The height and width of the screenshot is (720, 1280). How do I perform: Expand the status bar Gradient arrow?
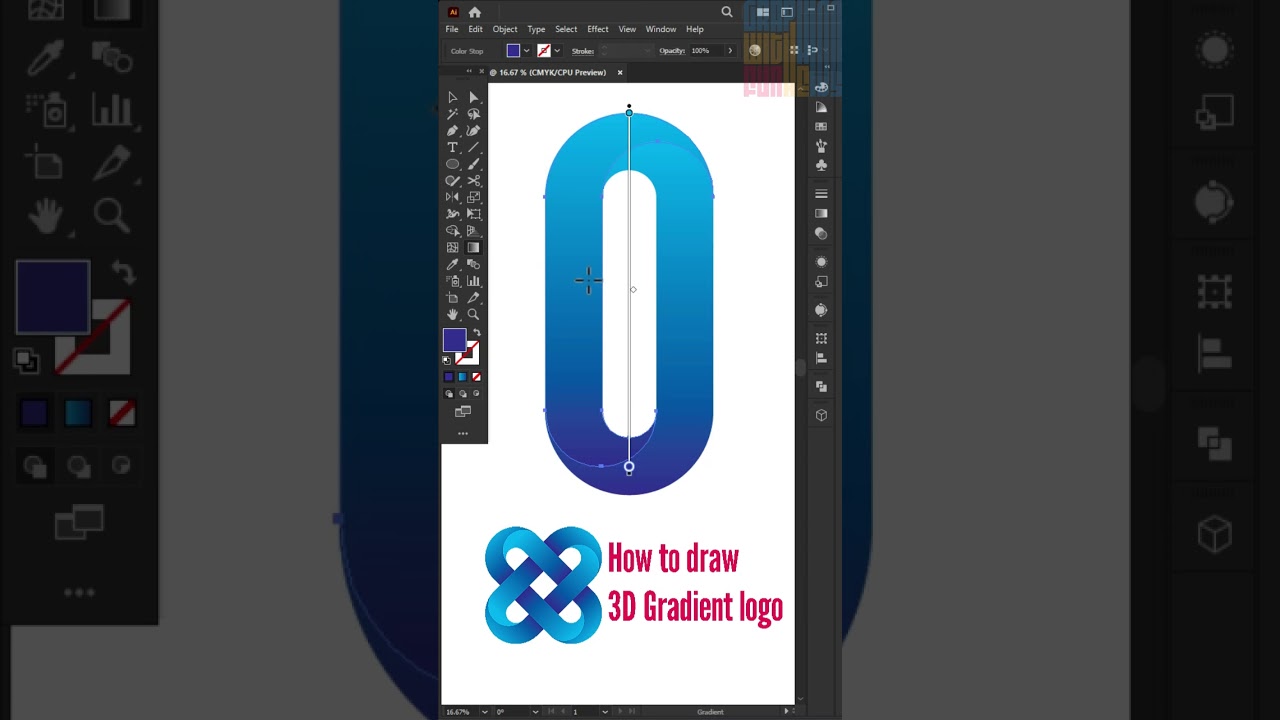(x=786, y=712)
